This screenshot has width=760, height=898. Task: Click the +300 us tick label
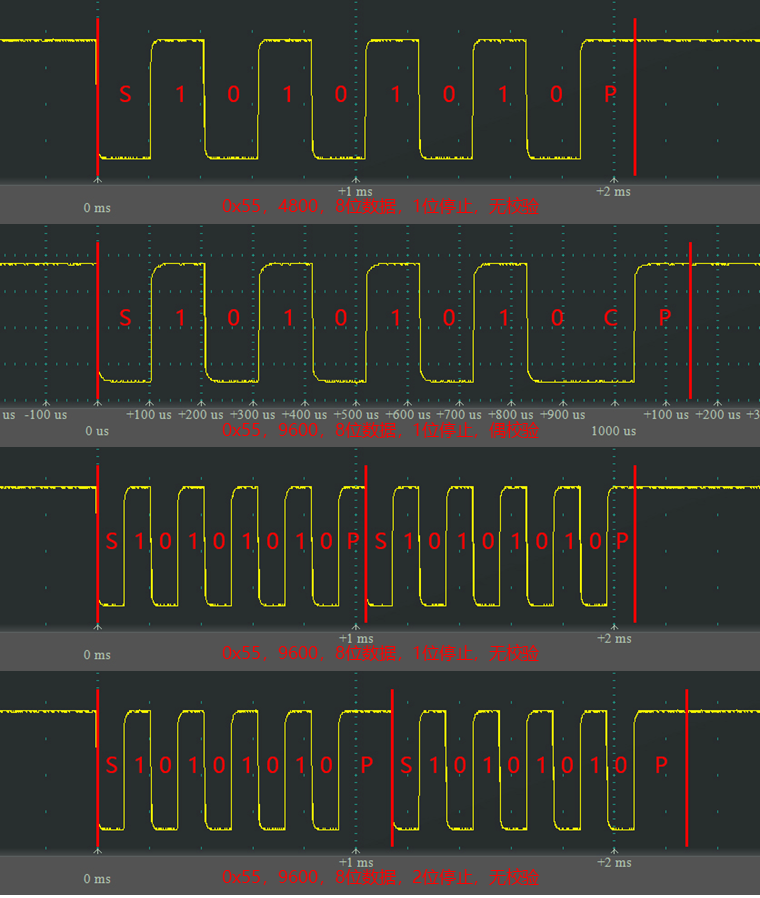tap(253, 414)
